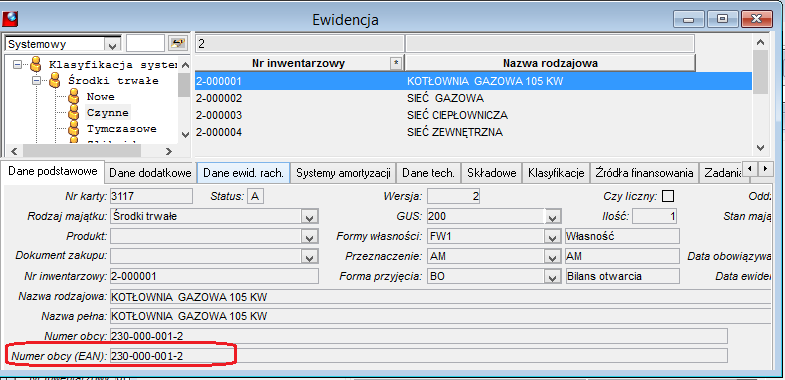Click the empty filter field beside name column

[x=550, y=44]
